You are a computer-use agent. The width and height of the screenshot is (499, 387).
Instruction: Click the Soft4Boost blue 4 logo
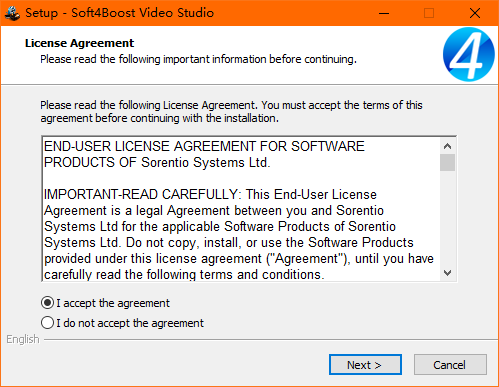pos(468,54)
